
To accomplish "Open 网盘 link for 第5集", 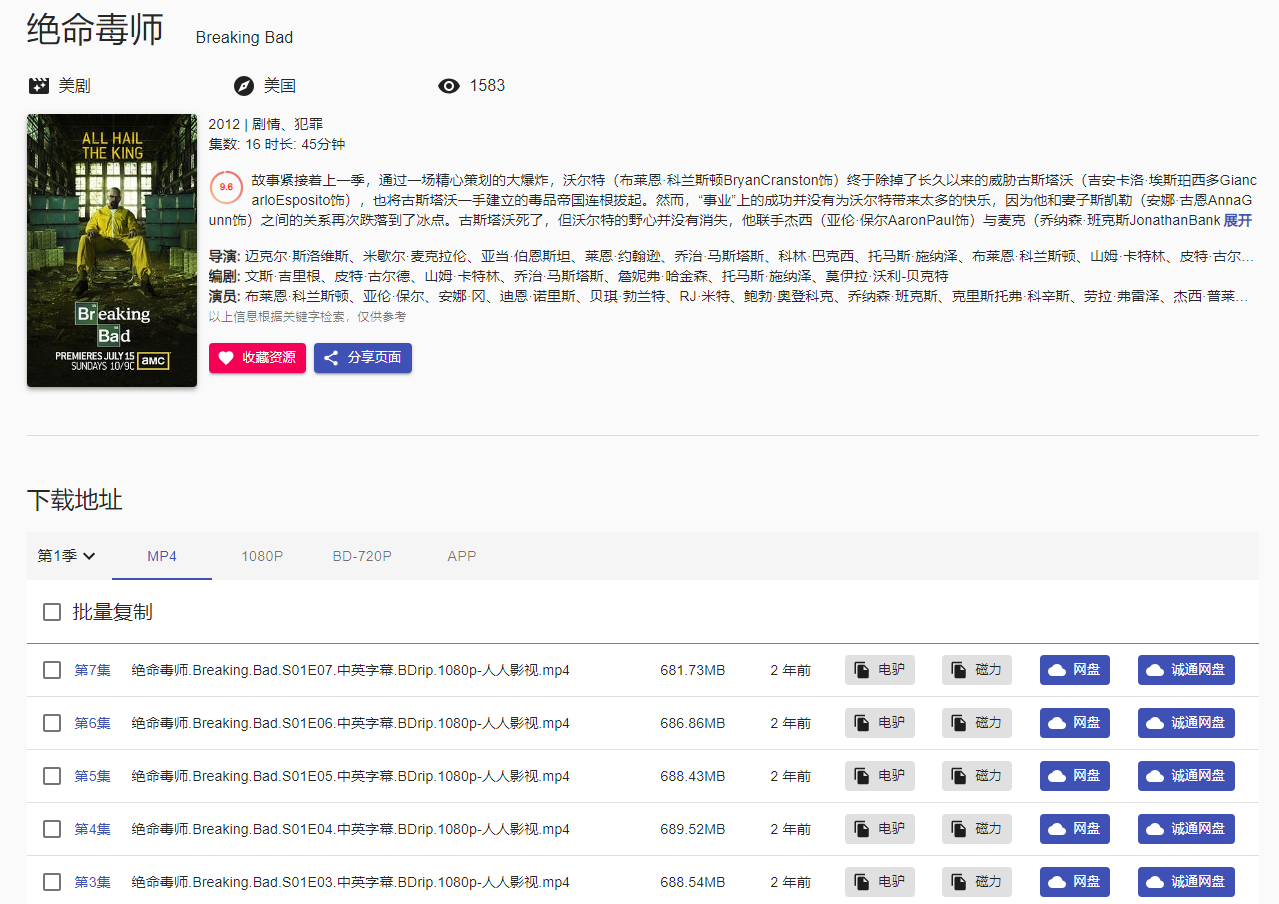I will coord(1075,776).
